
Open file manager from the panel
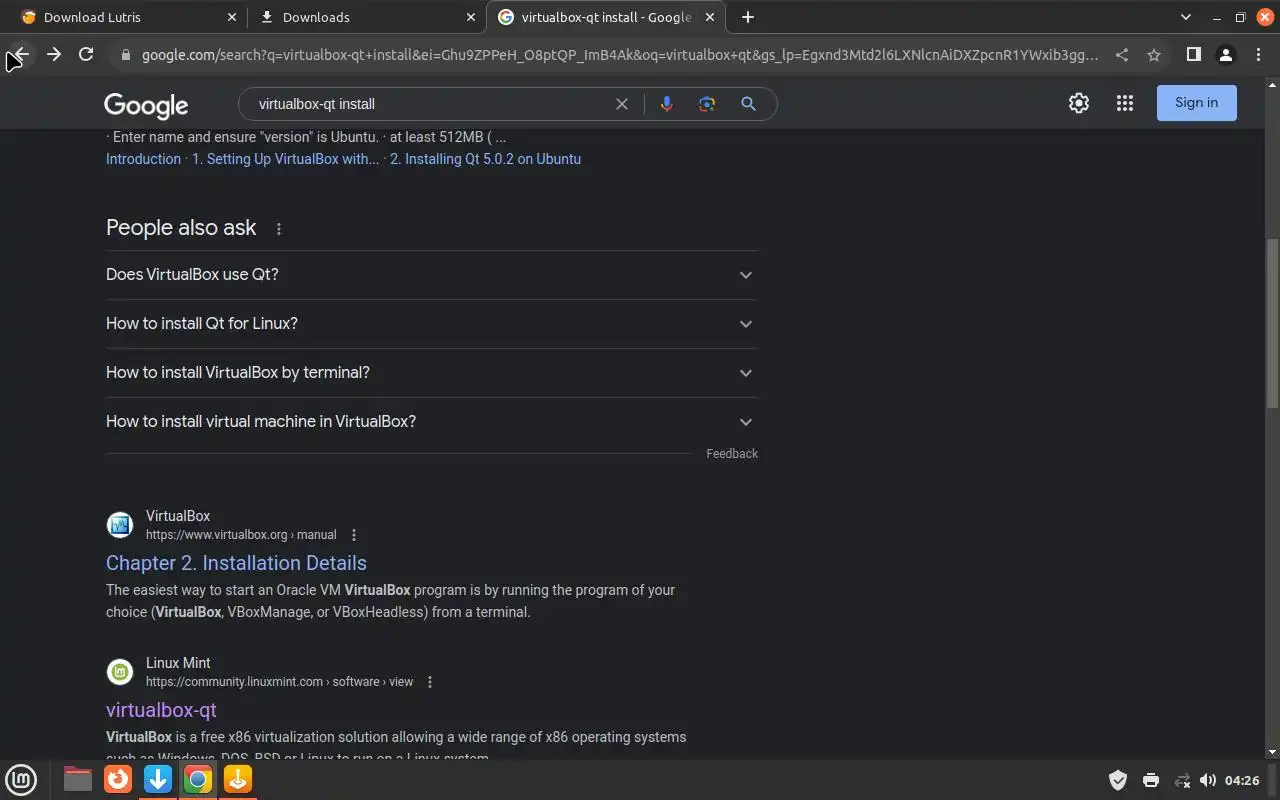coord(78,779)
